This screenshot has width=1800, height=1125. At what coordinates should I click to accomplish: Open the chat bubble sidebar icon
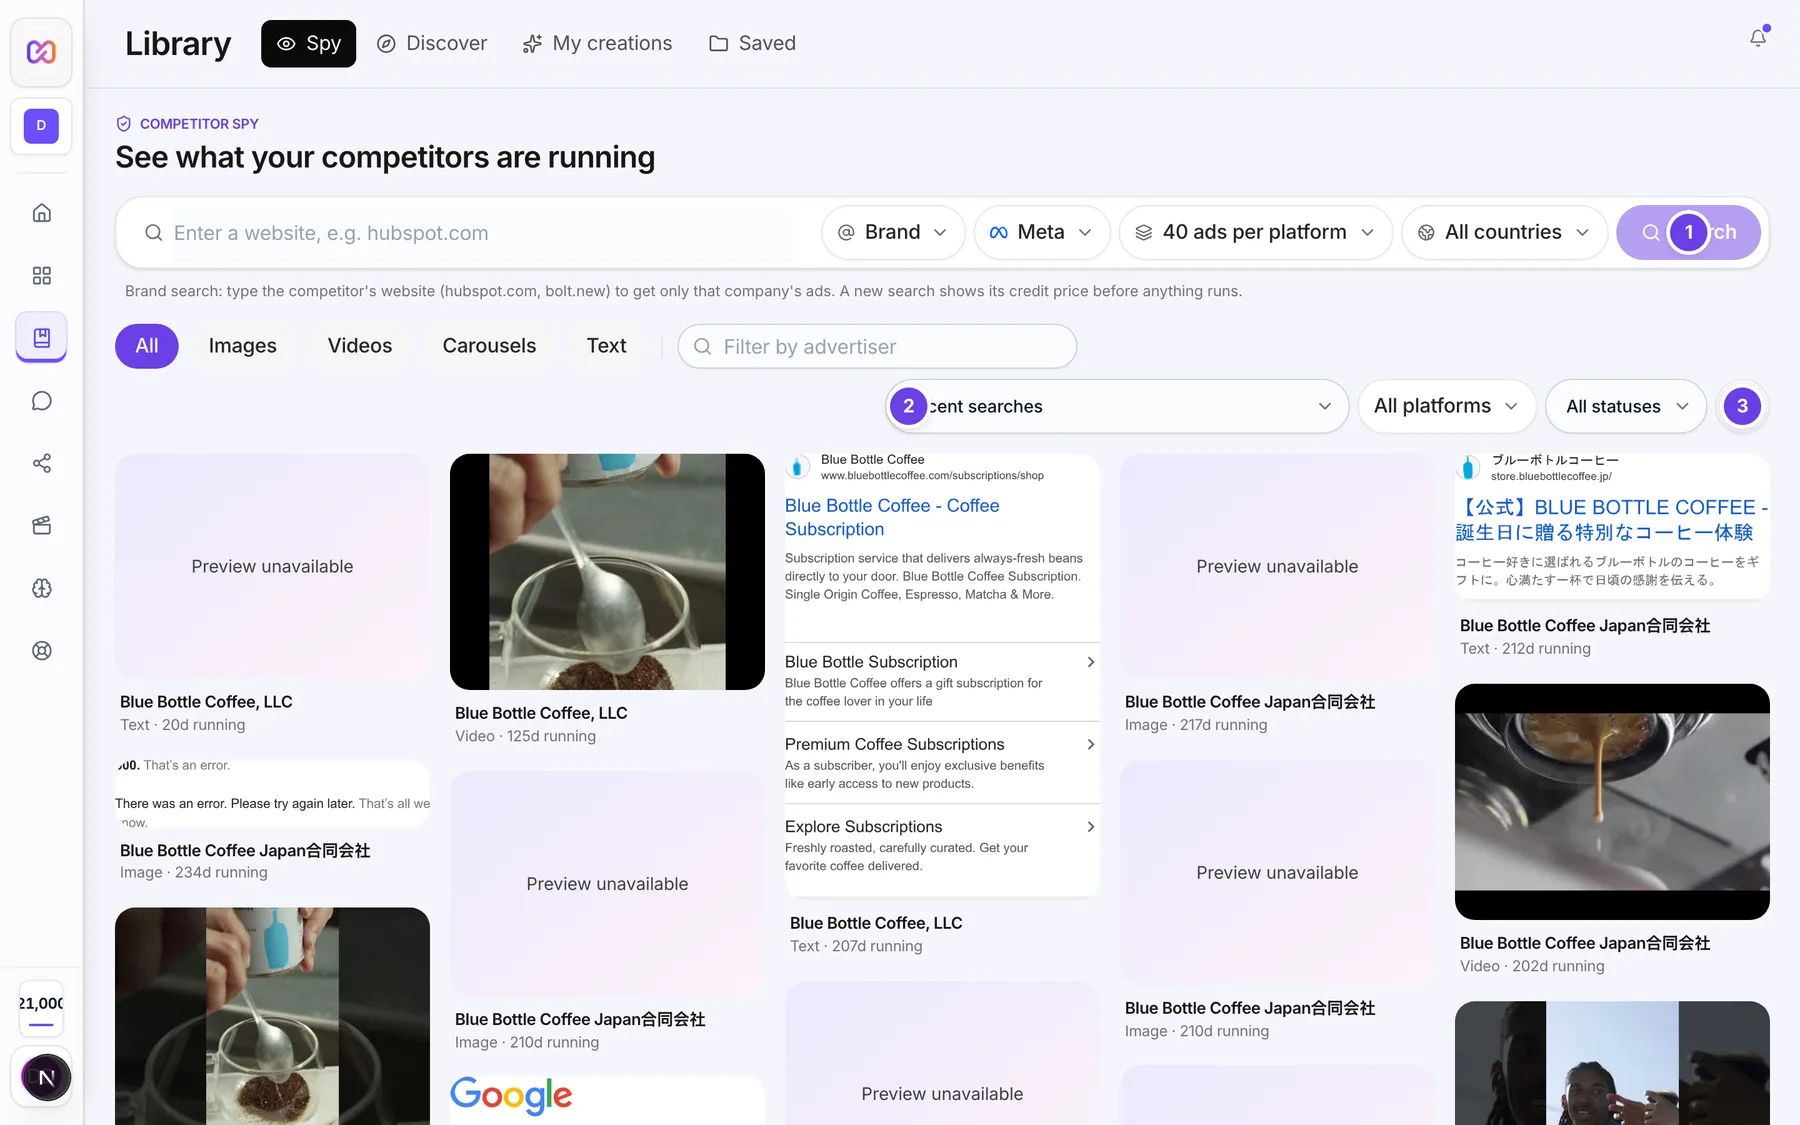click(x=41, y=401)
